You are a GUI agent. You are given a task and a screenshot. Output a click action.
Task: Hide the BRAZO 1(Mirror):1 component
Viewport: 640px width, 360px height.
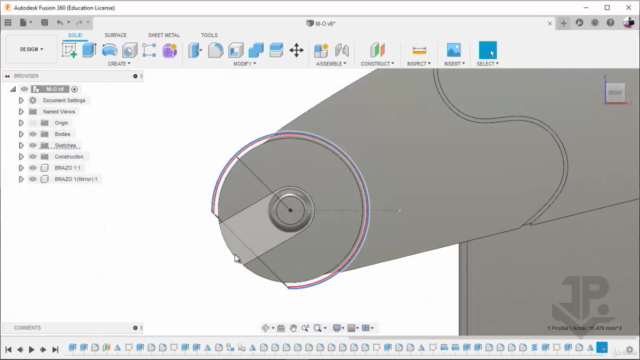point(33,179)
